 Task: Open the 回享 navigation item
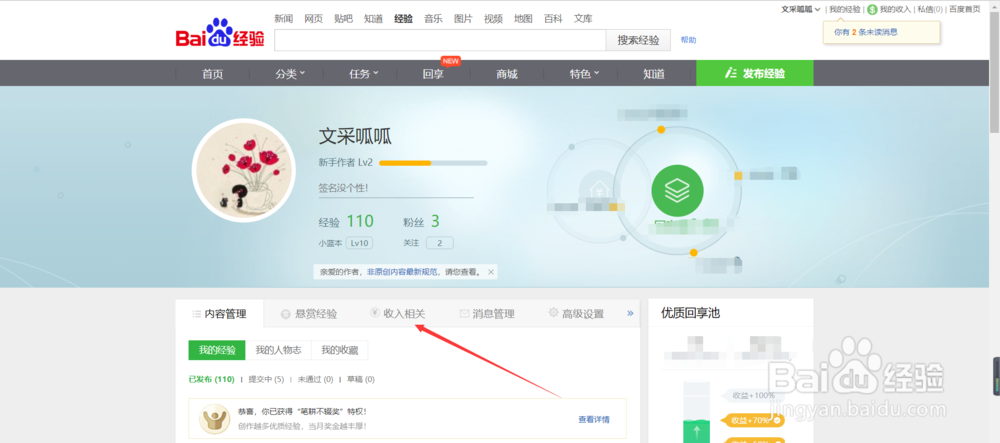[x=434, y=73]
